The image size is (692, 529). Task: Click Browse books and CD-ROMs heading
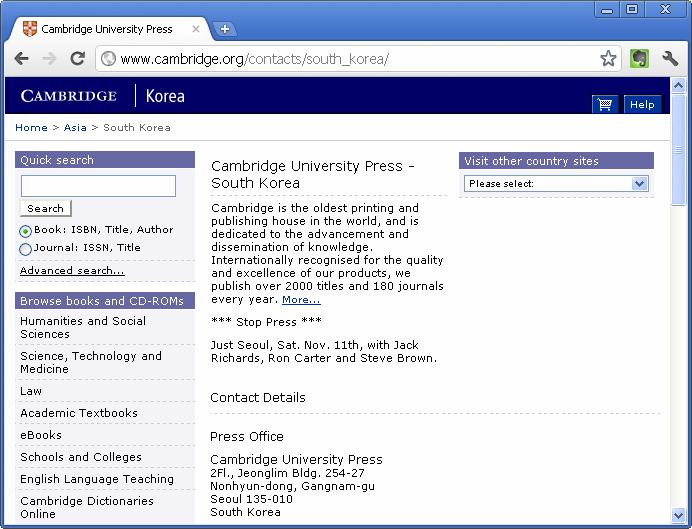click(x=105, y=300)
